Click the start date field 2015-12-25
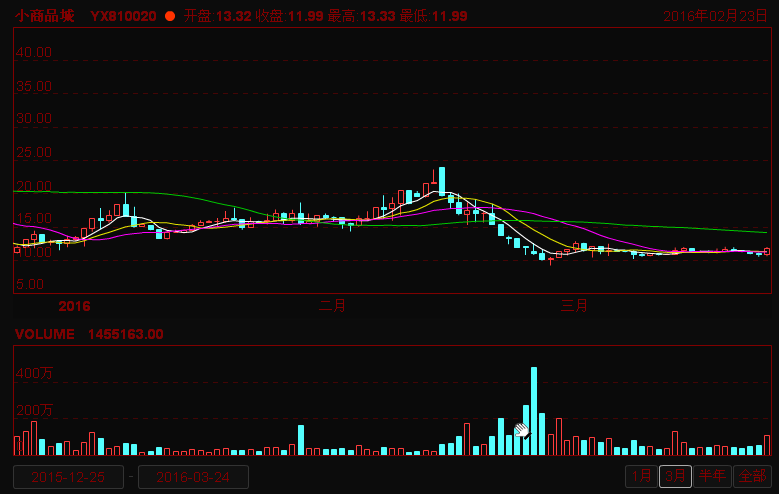The image size is (779, 494). tap(68, 477)
